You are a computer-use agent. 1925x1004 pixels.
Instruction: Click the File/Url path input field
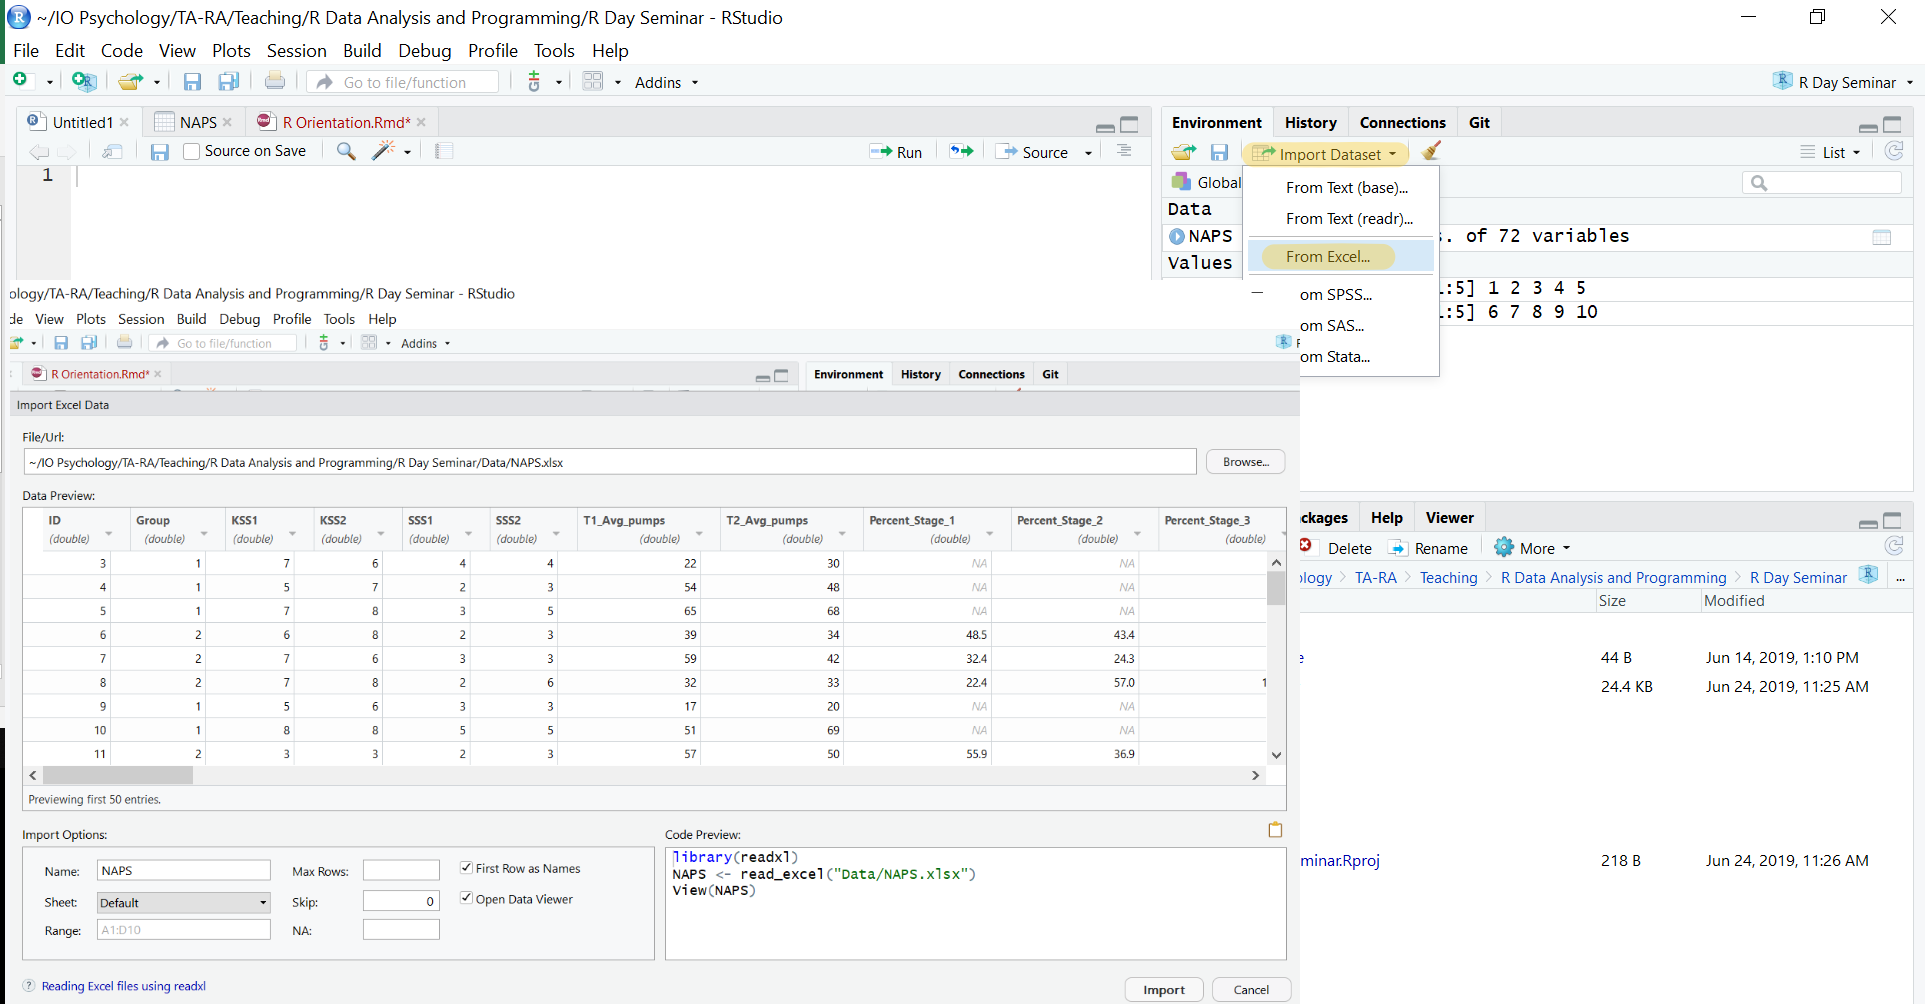[610, 462]
